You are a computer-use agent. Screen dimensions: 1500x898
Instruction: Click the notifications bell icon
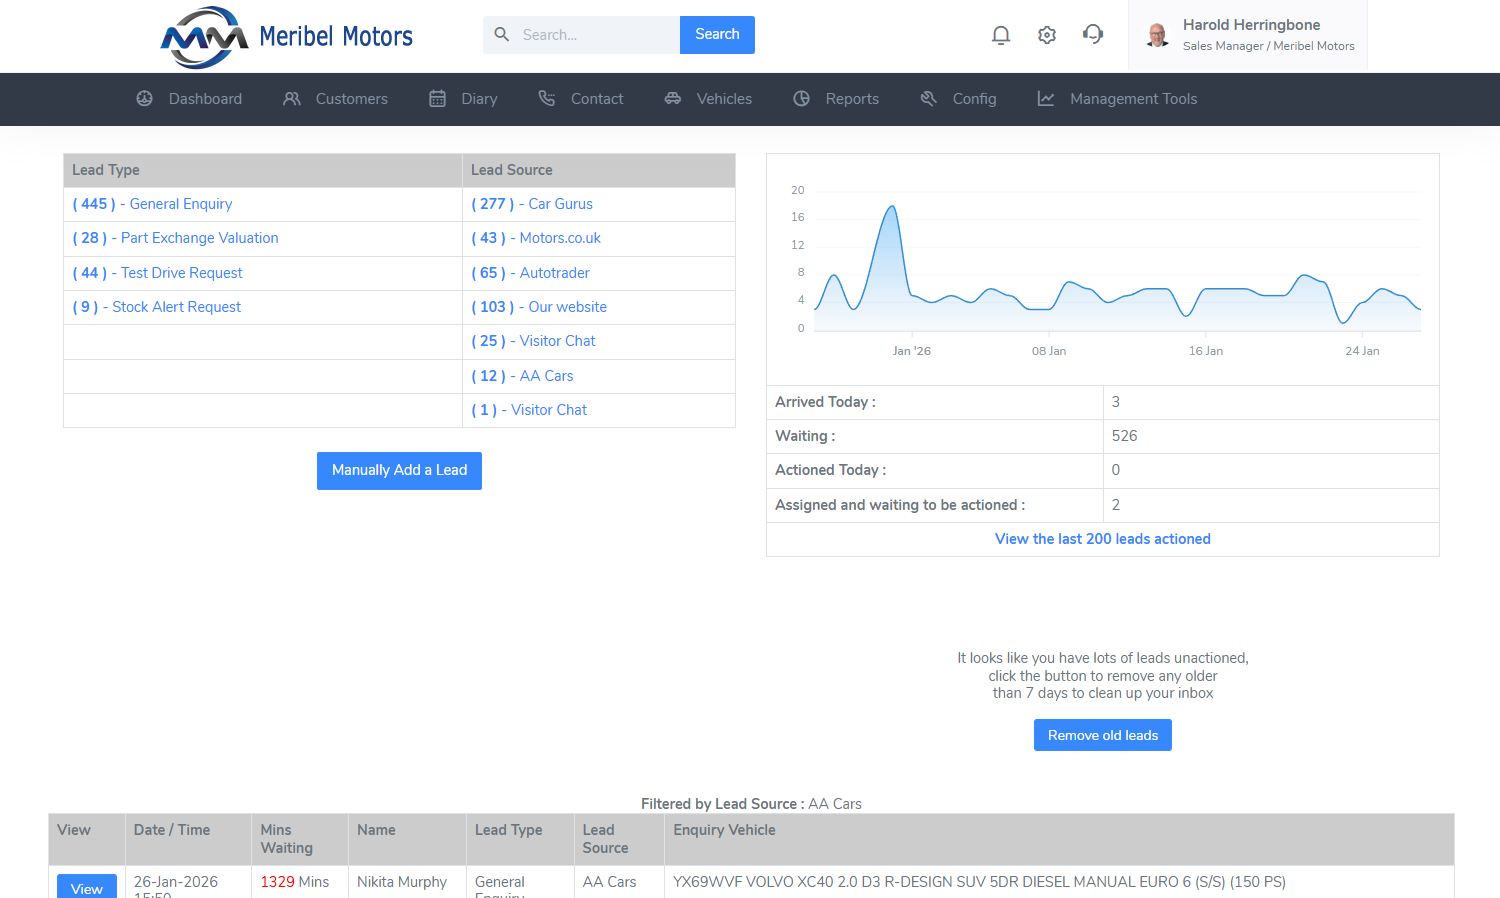[1000, 35]
